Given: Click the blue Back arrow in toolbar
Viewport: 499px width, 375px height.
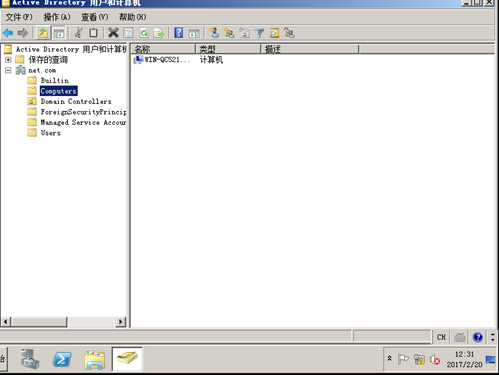Looking at the screenshot, I should [8, 33].
